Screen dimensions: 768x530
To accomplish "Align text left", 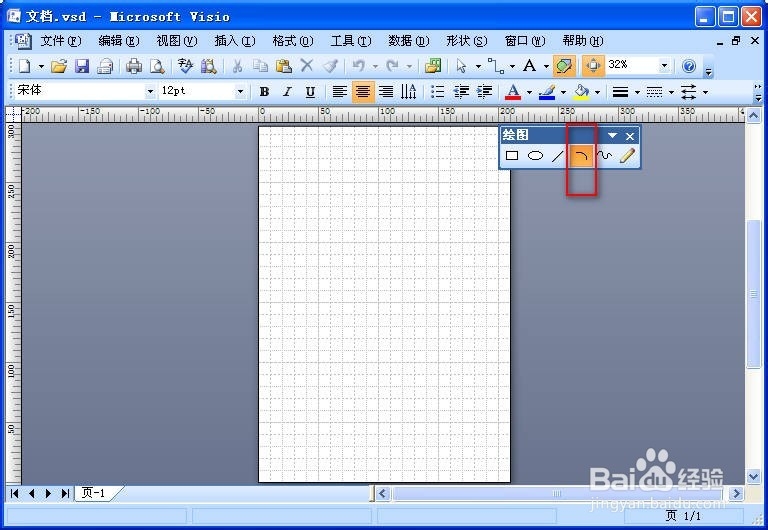I will click(339, 92).
